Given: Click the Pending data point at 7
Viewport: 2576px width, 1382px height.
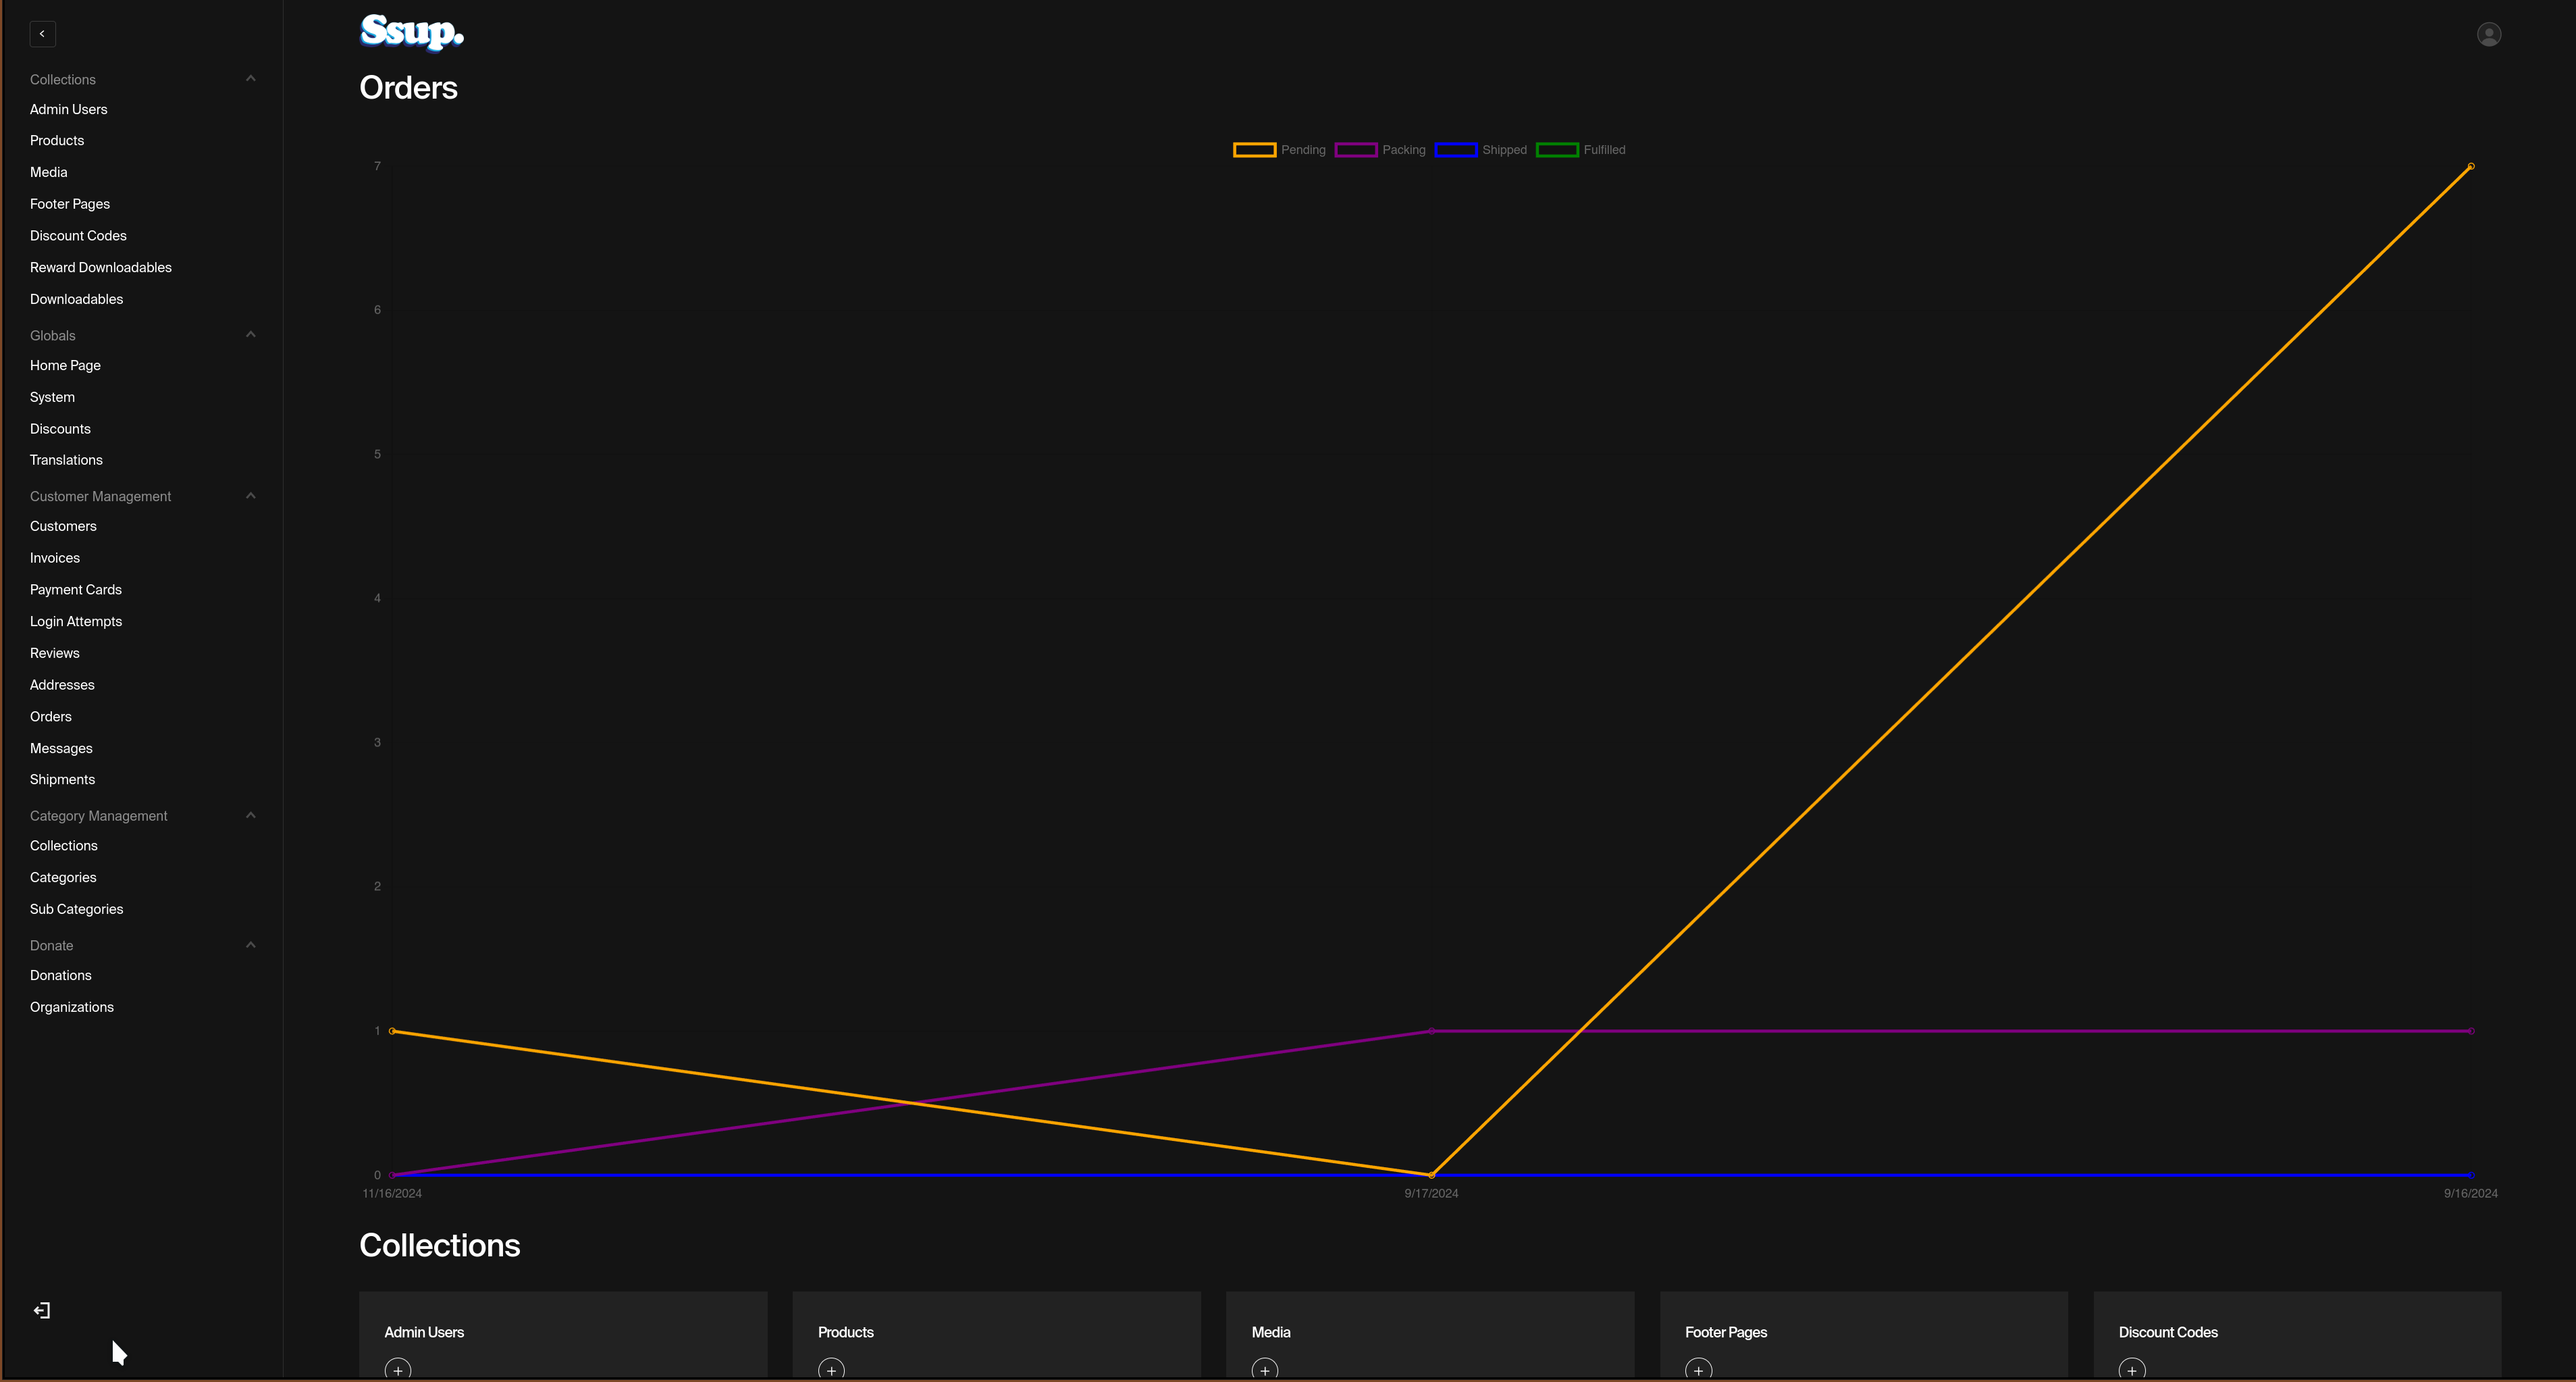Looking at the screenshot, I should (x=2470, y=167).
